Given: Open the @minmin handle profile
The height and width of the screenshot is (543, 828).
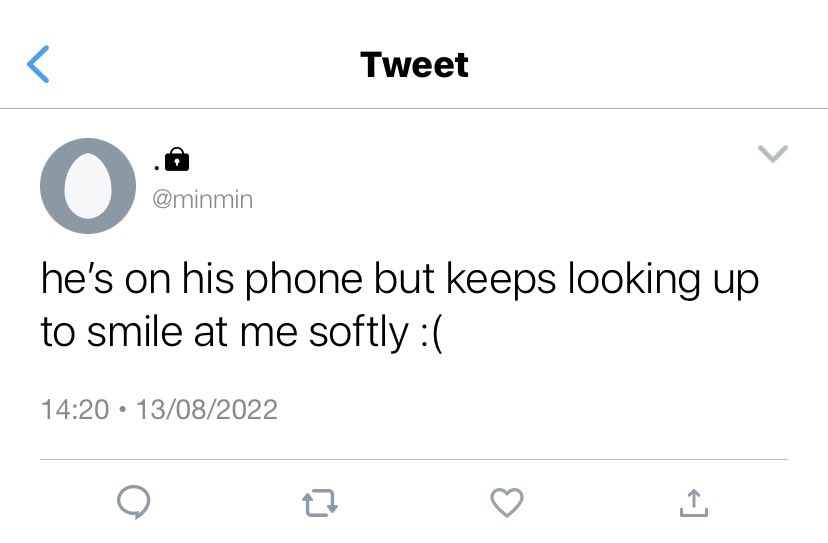Looking at the screenshot, I should click(x=203, y=200).
